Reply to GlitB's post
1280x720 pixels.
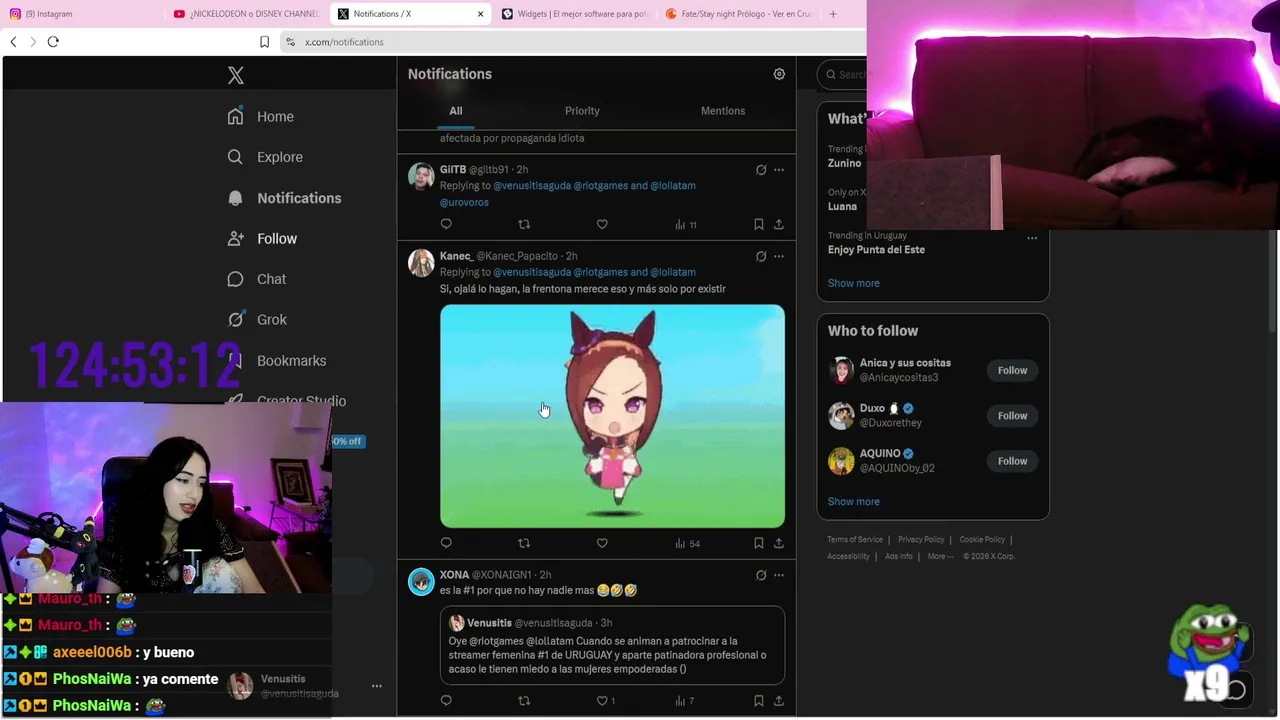[x=446, y=224]
